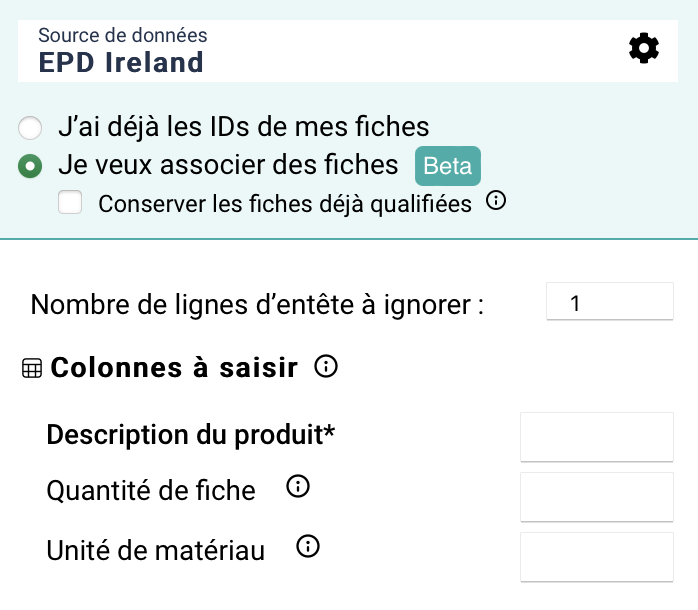
Task: Select "Je veux associer des fiches" radio
Action: (x=31, y=166)
